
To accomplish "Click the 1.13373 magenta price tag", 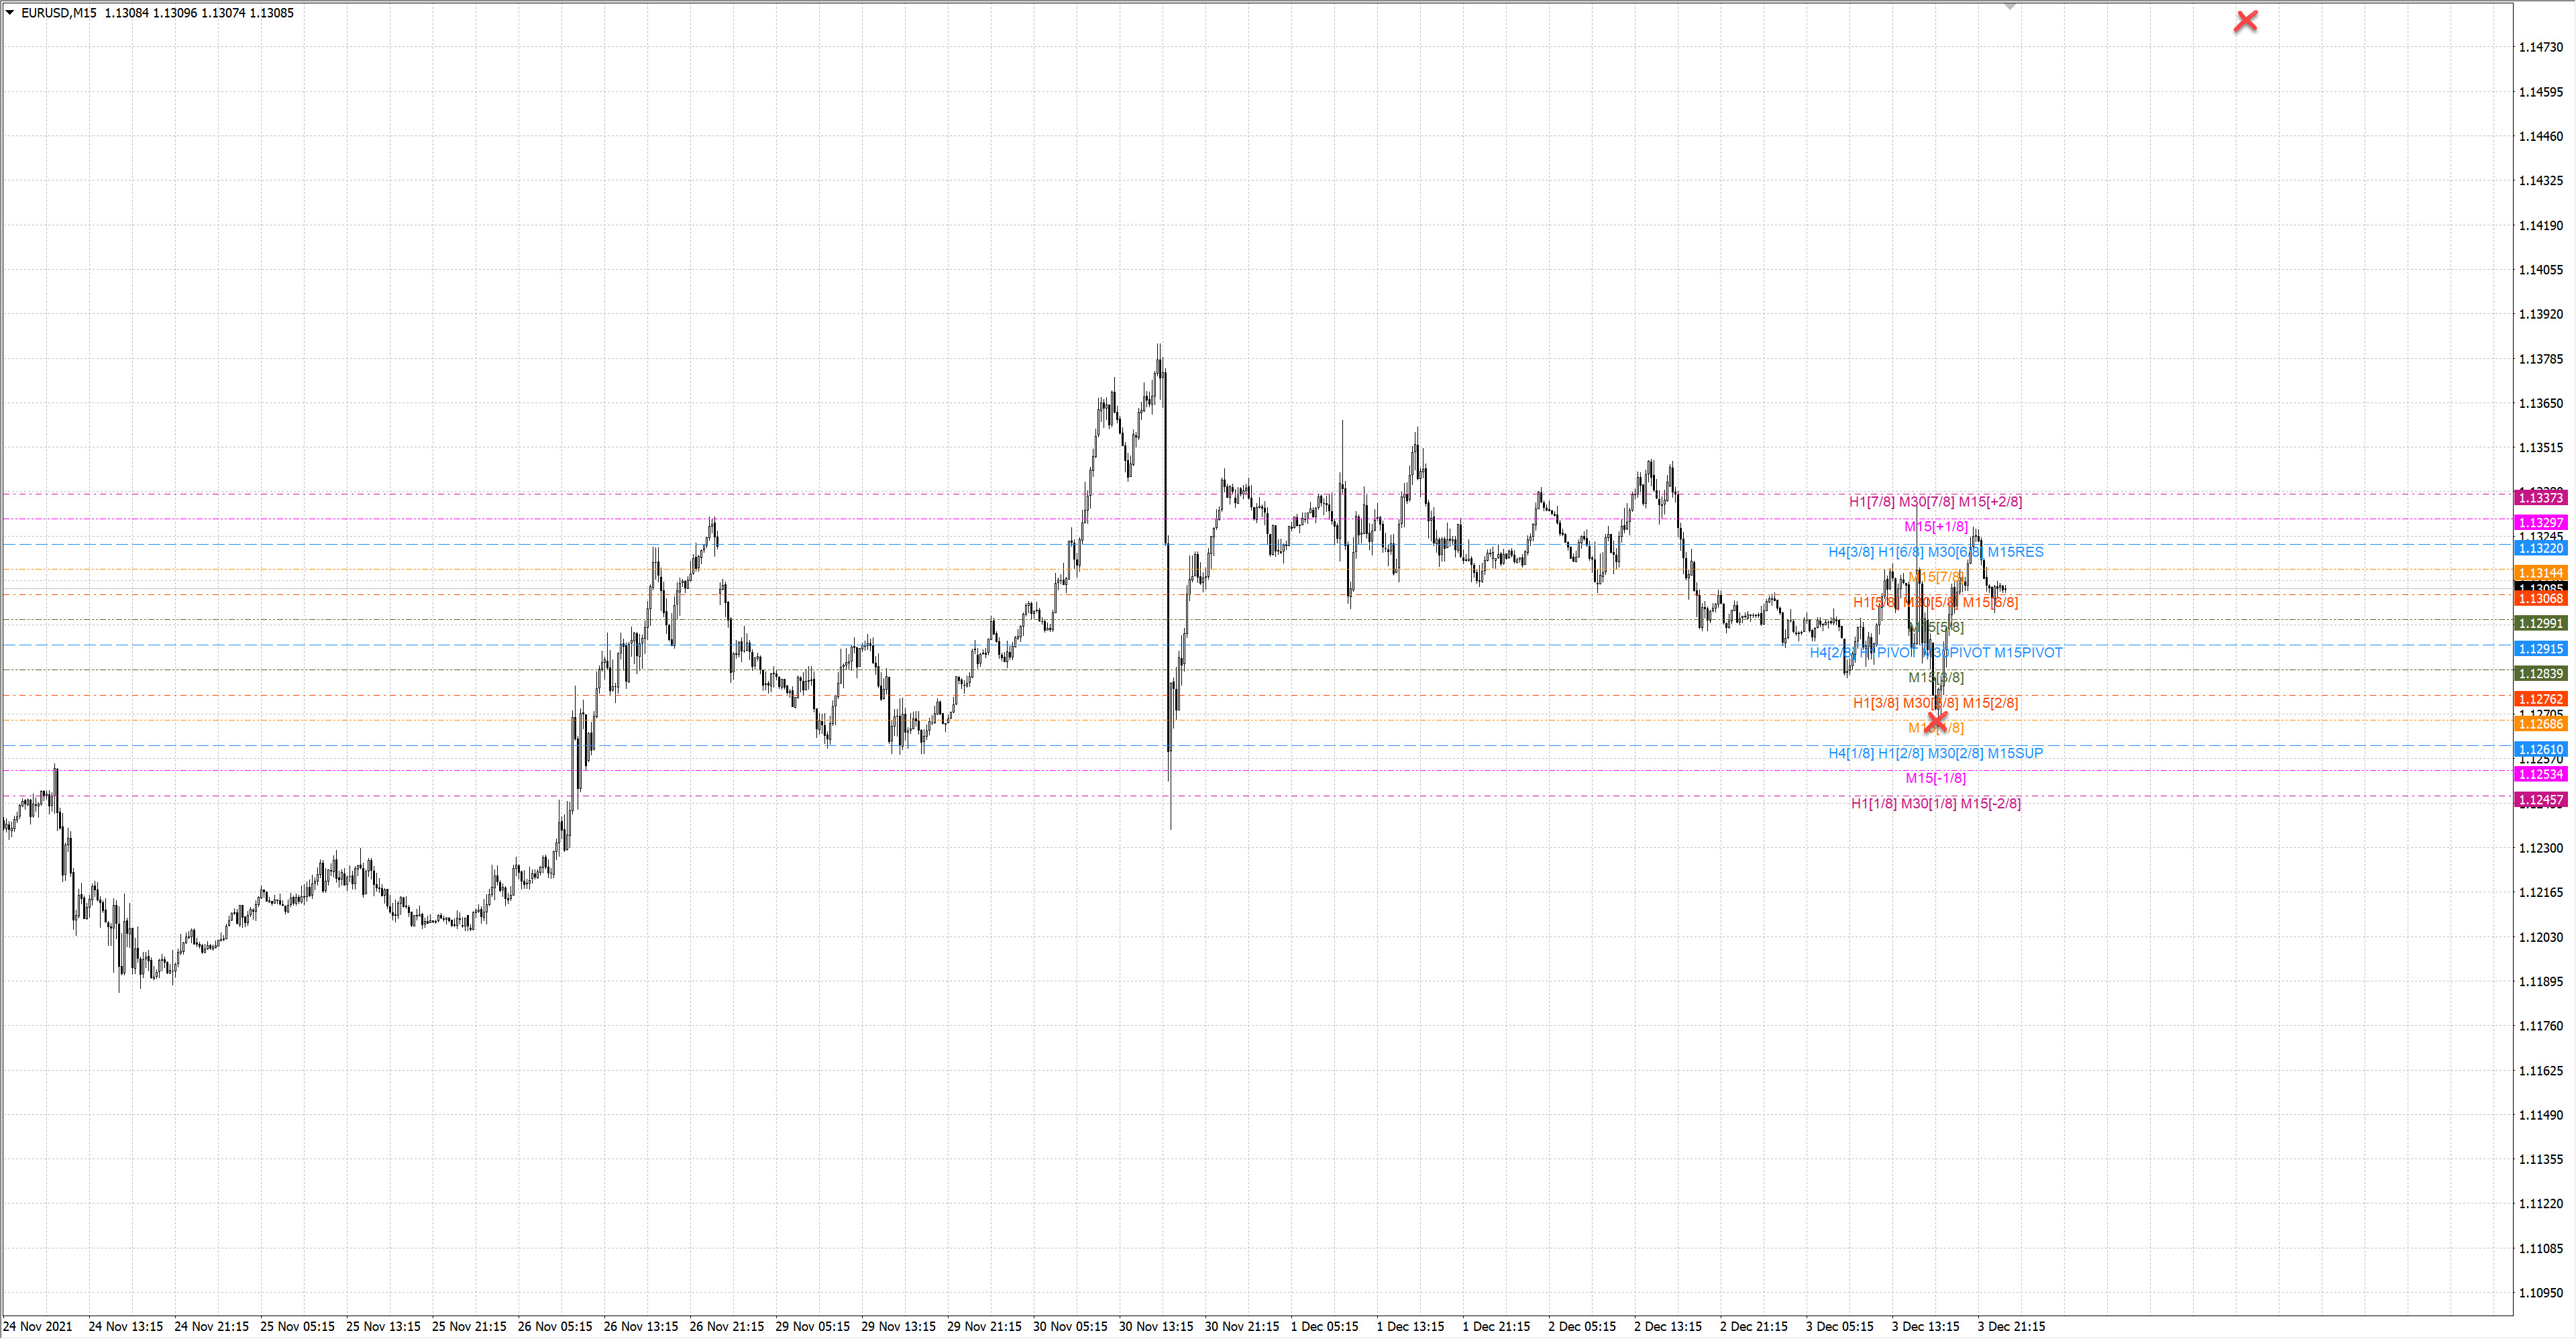I will pos(2540,498).
